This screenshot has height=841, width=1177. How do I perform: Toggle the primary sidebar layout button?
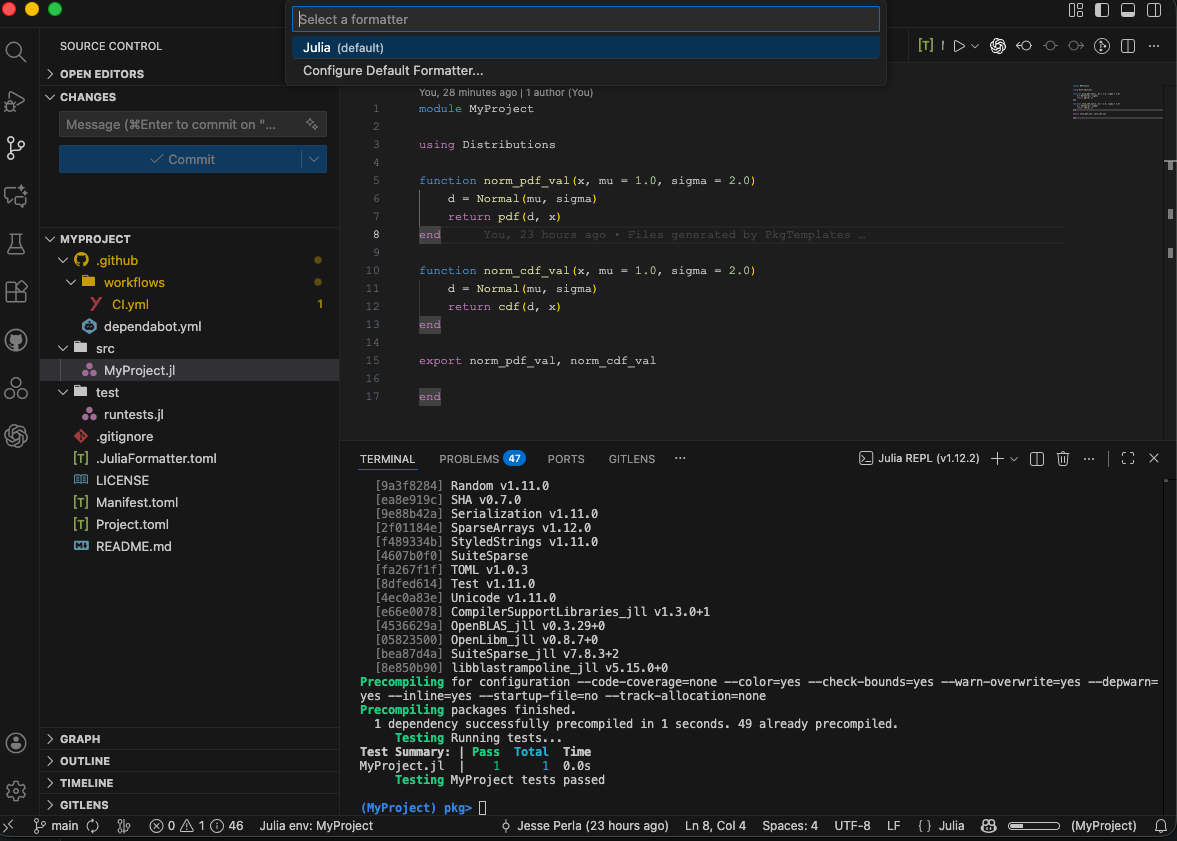pos(1102,10)
